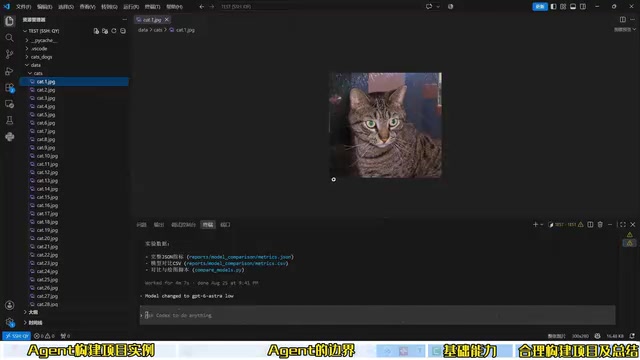Collapse the TEST (SSH: QY) root
This screenshot has height=360, width=640.
(x=25, y=31)
